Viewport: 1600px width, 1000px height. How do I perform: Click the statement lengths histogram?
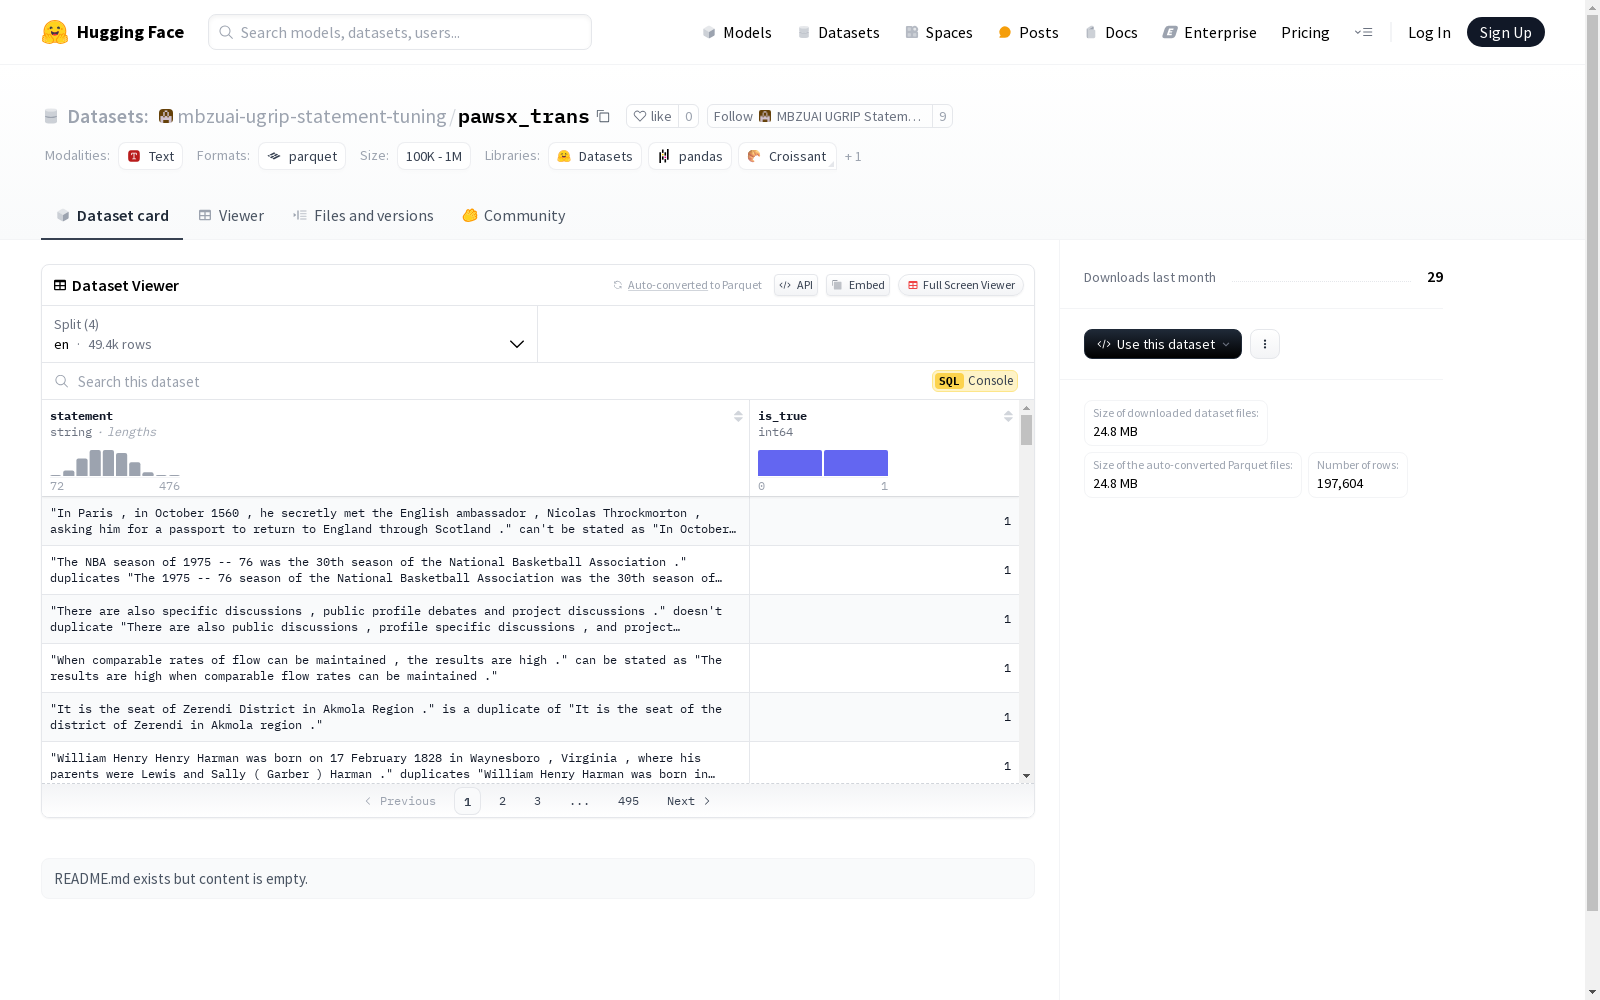tap(115, 463)
